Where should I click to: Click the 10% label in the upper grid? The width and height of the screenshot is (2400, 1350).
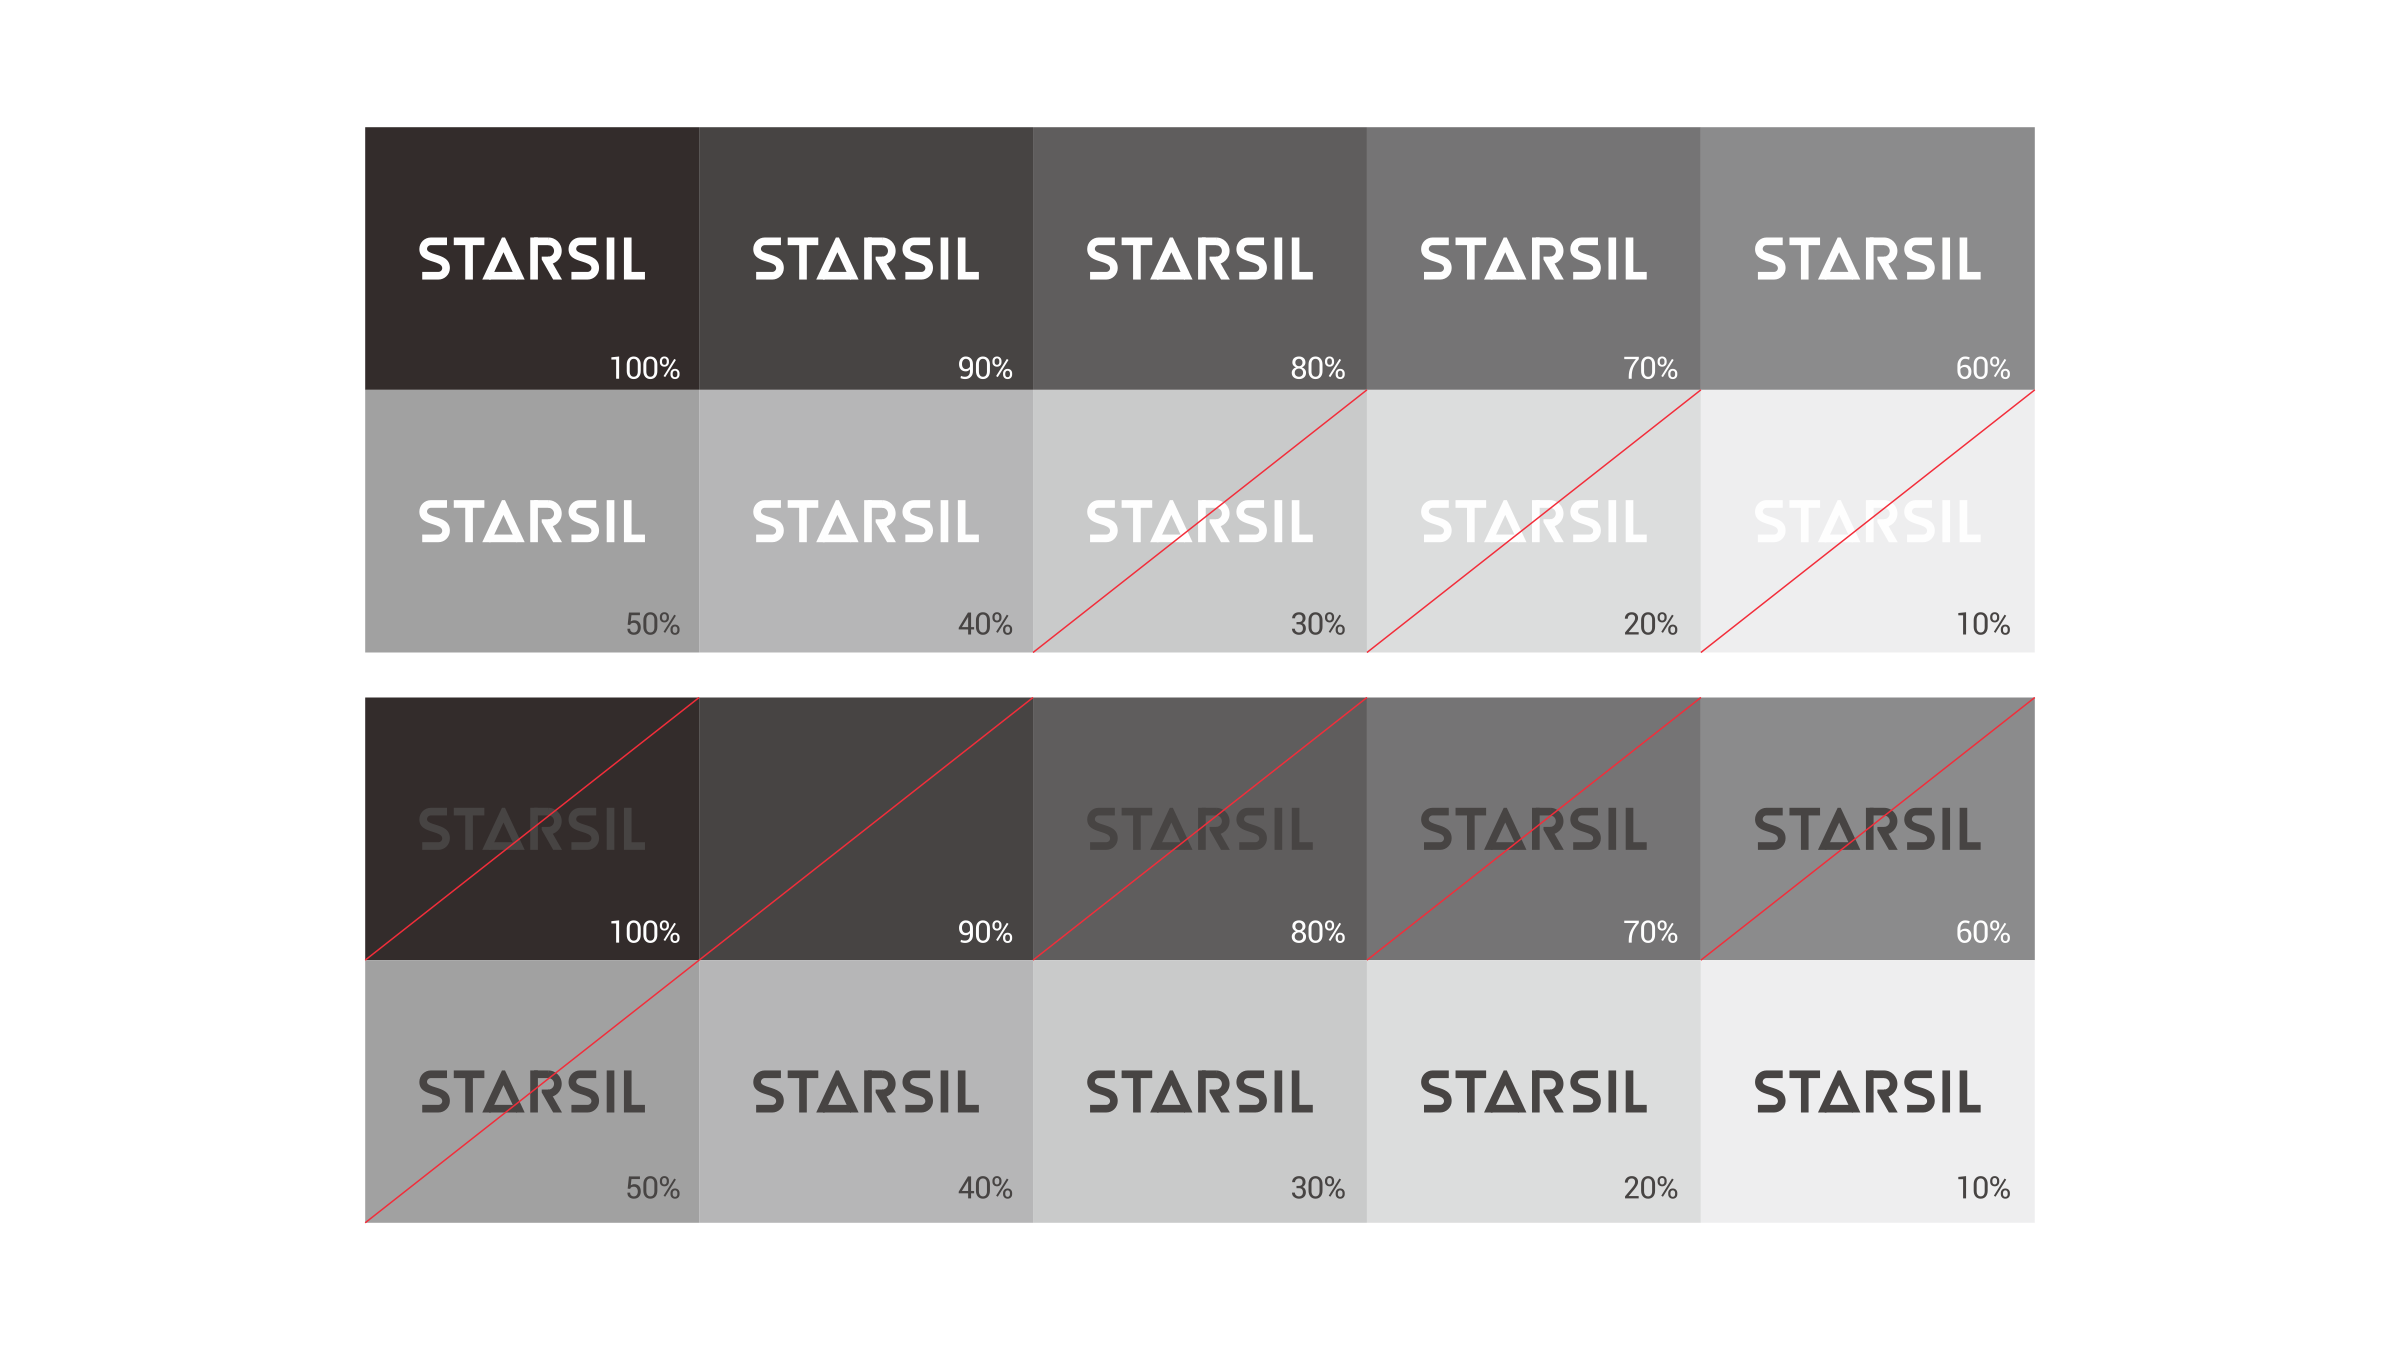(x=1982, y=625)
